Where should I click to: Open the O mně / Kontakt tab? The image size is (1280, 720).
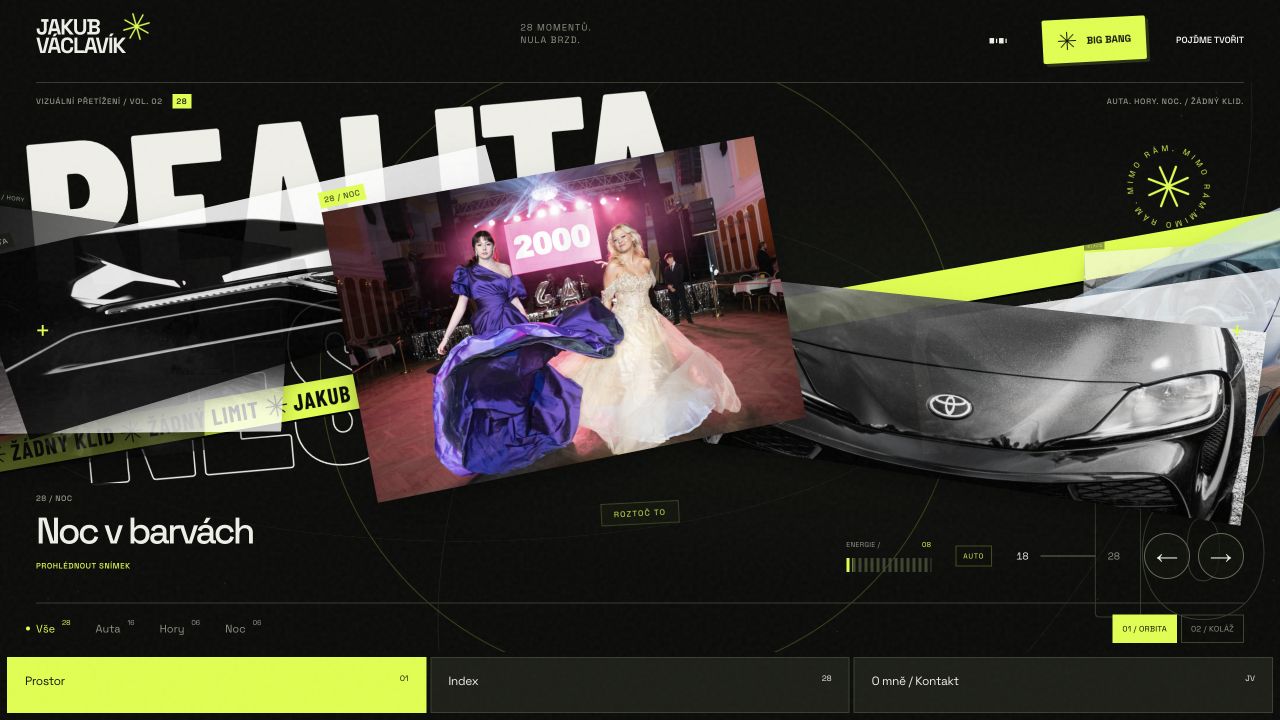(x=1063, y=685)
